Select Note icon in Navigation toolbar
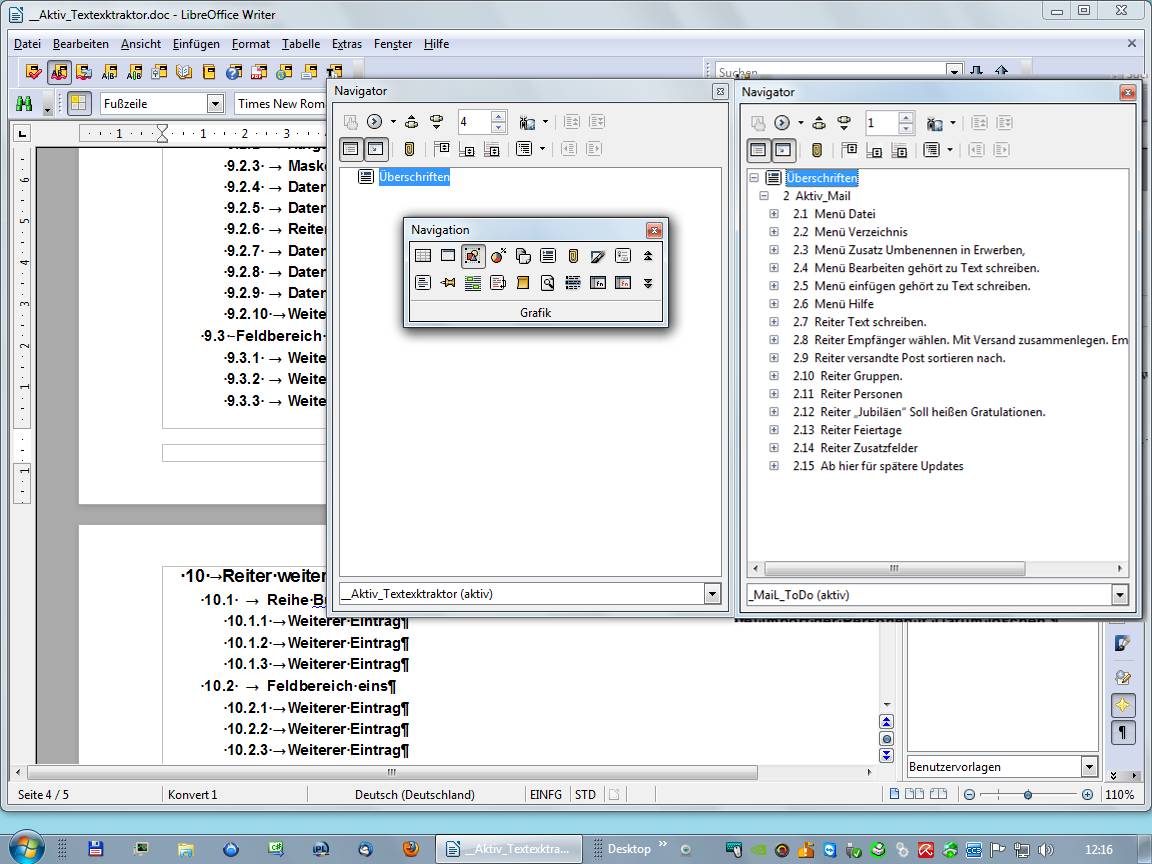The width and height of the screenshot is (1152, 864). (x=523, y=283)
